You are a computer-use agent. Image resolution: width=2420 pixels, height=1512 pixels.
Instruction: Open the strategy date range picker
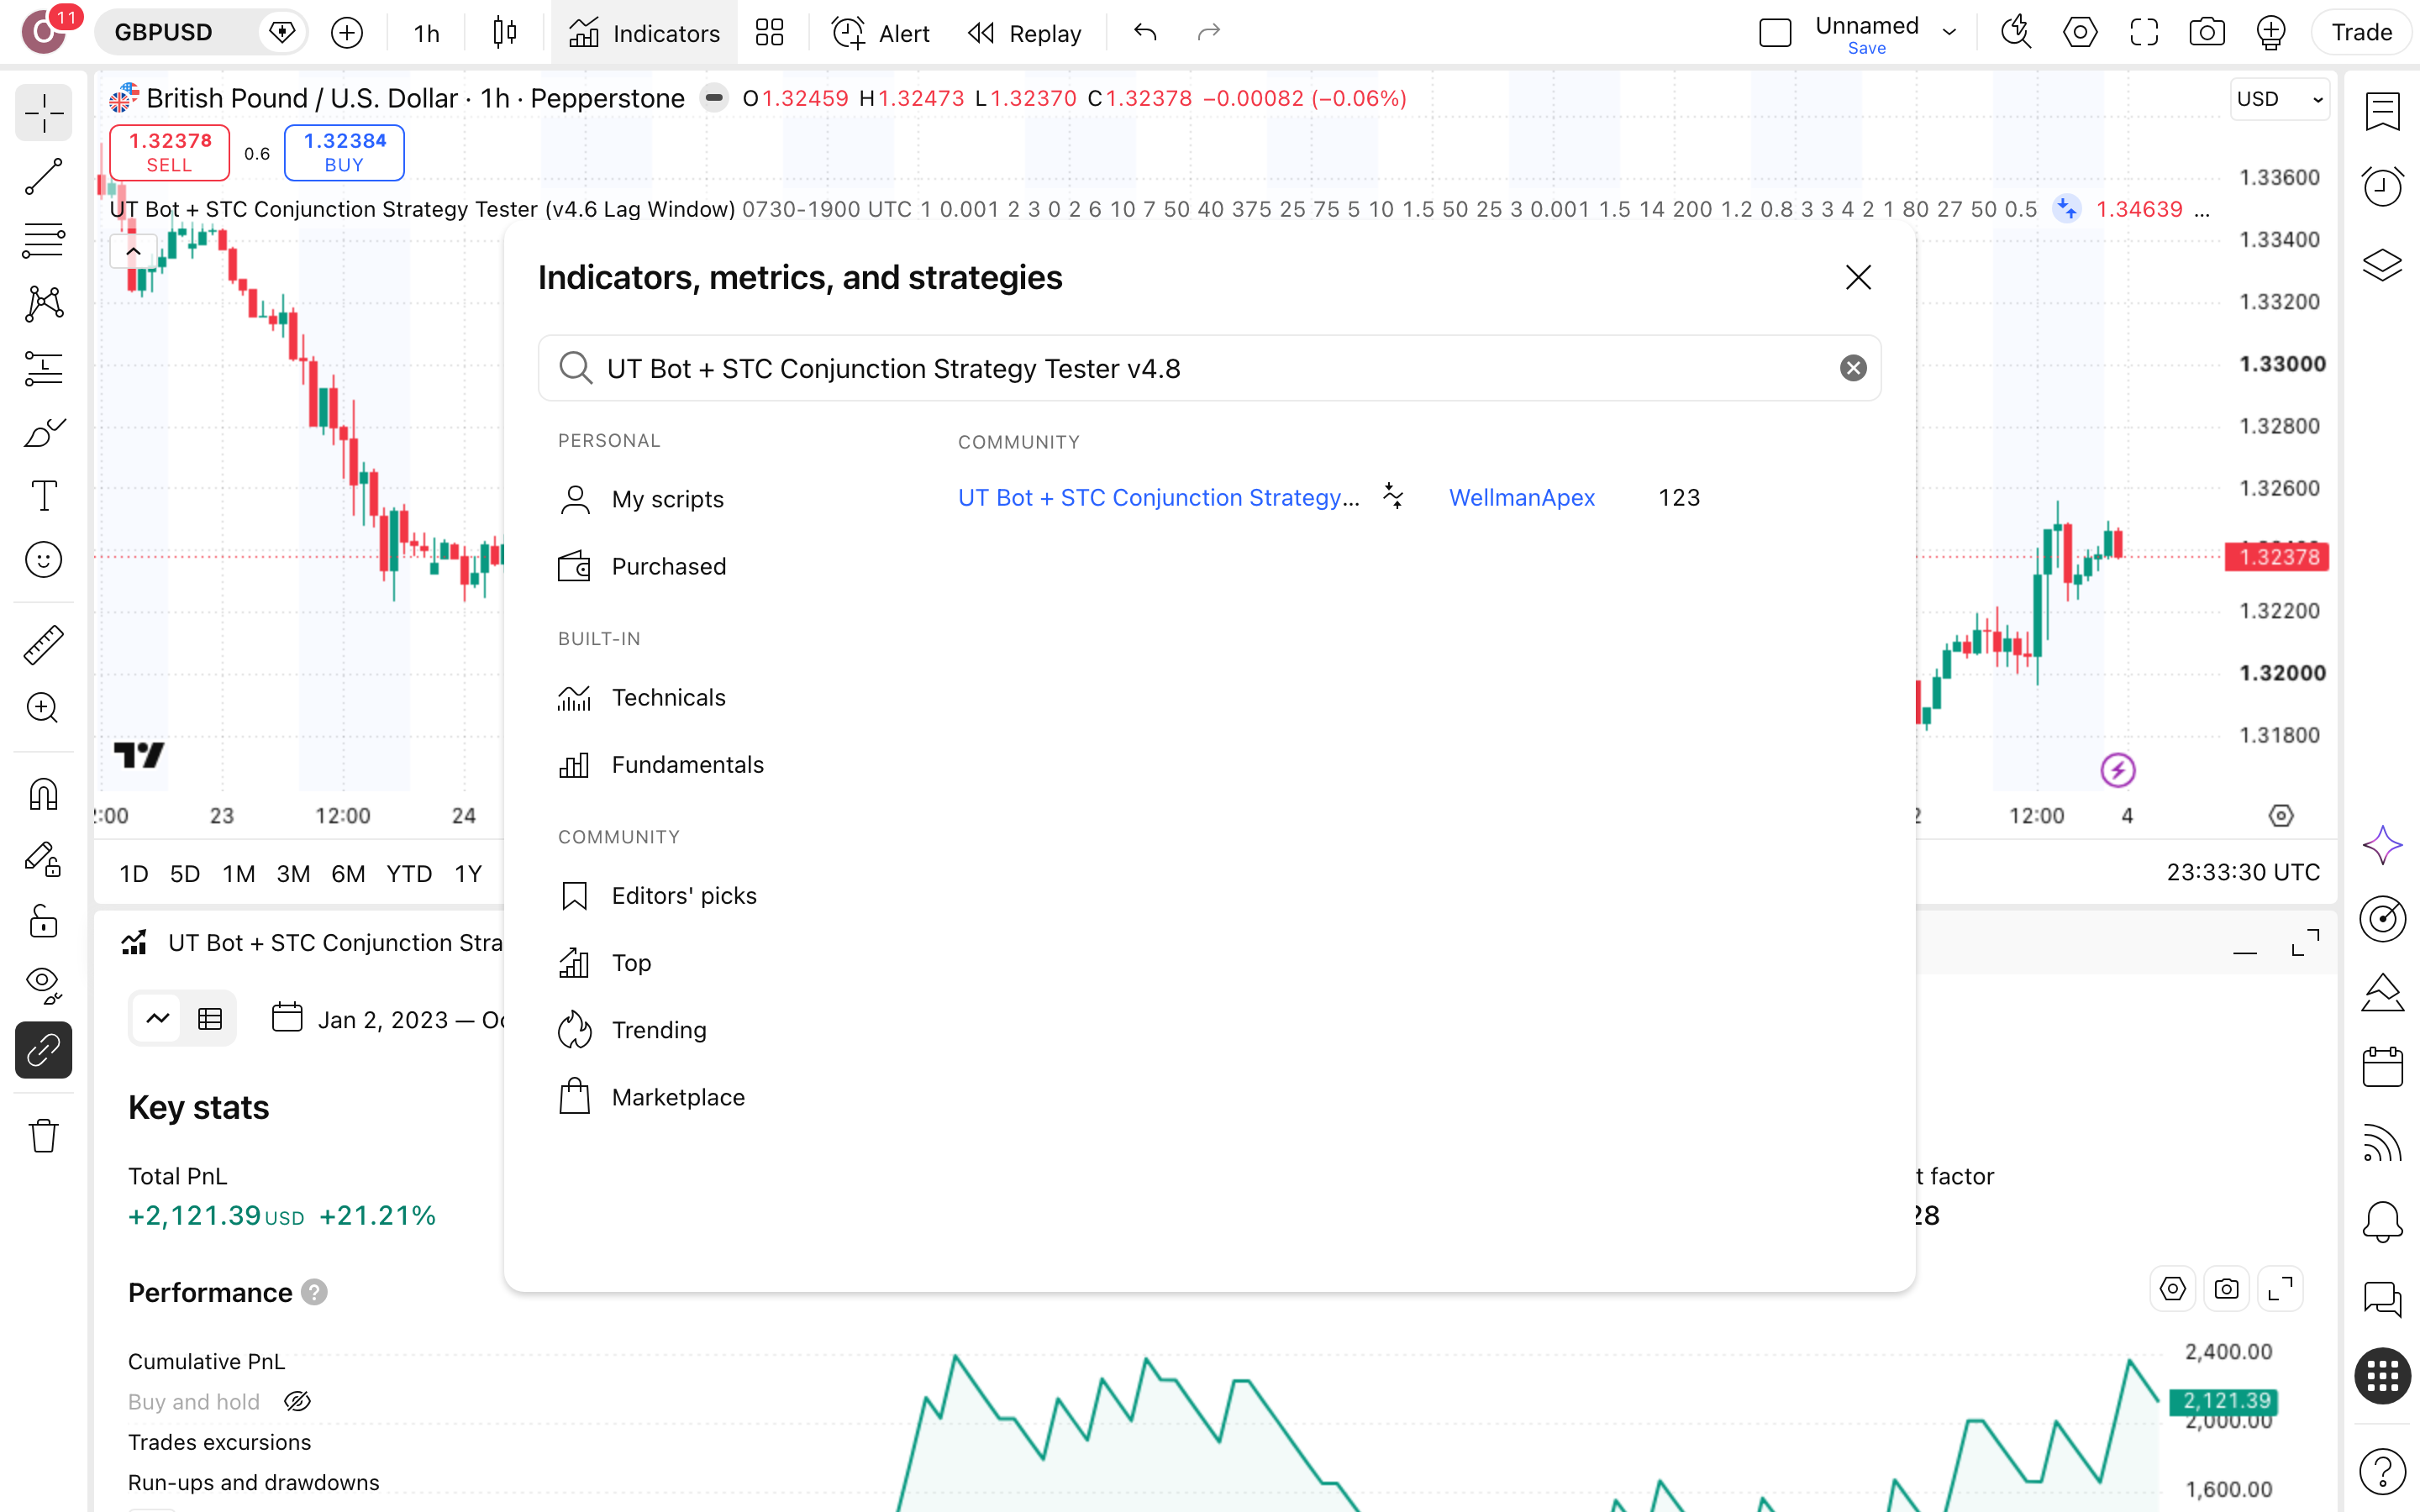tap(390, 1019)
